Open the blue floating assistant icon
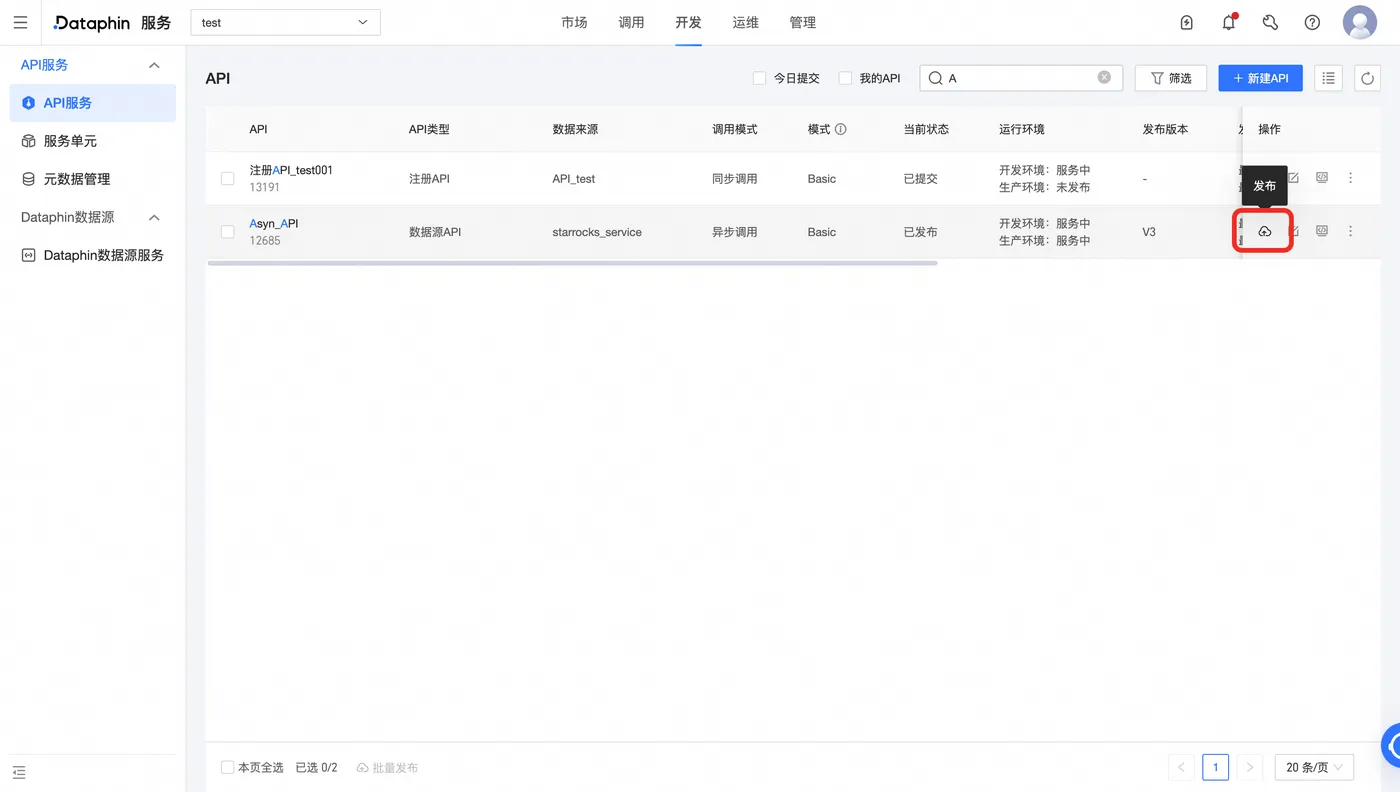1400x792 pixels. 1391,745
